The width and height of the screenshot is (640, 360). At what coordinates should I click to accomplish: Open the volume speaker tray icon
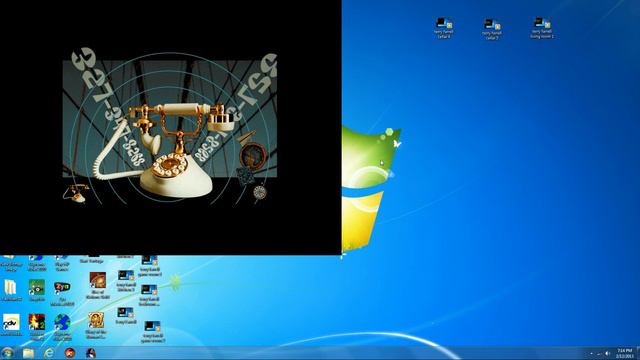607,353
